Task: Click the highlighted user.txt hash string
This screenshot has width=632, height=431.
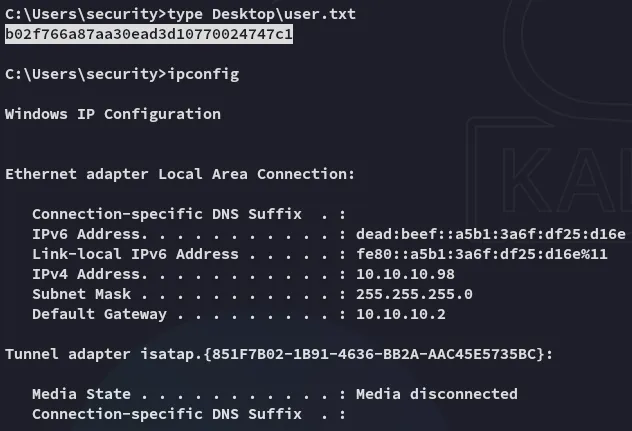Action: (x=149, y=35)
